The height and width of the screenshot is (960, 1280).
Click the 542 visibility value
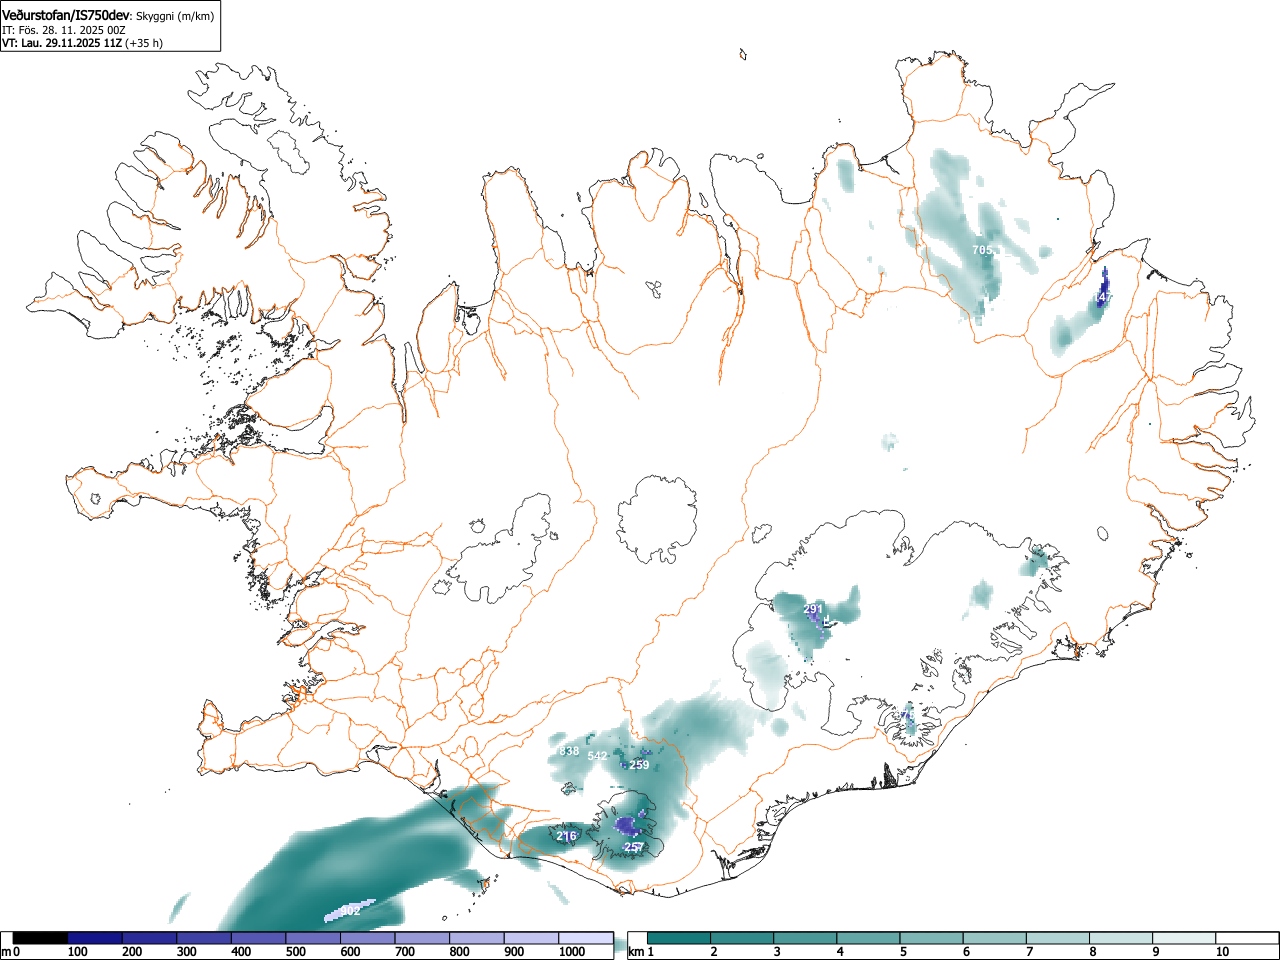(597, 756)
